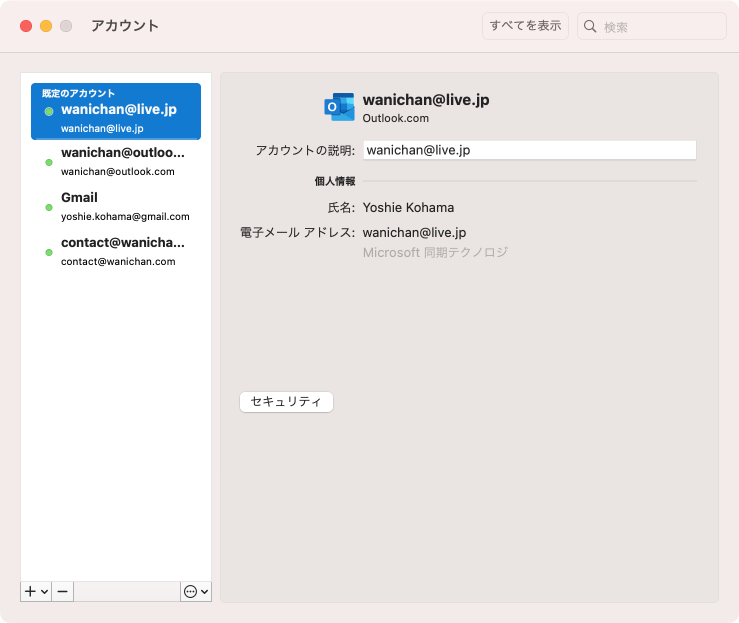The height and width of the screenshot is (623, 739).
Task: Minimize the window with yellow button
Action: pyautogui.click(x=46, y=26)
